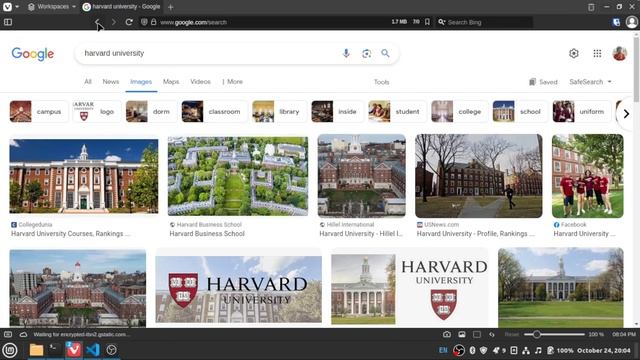Search by image with Google Lens icon
Screen dimensions: 640x360
pos(366,53)
